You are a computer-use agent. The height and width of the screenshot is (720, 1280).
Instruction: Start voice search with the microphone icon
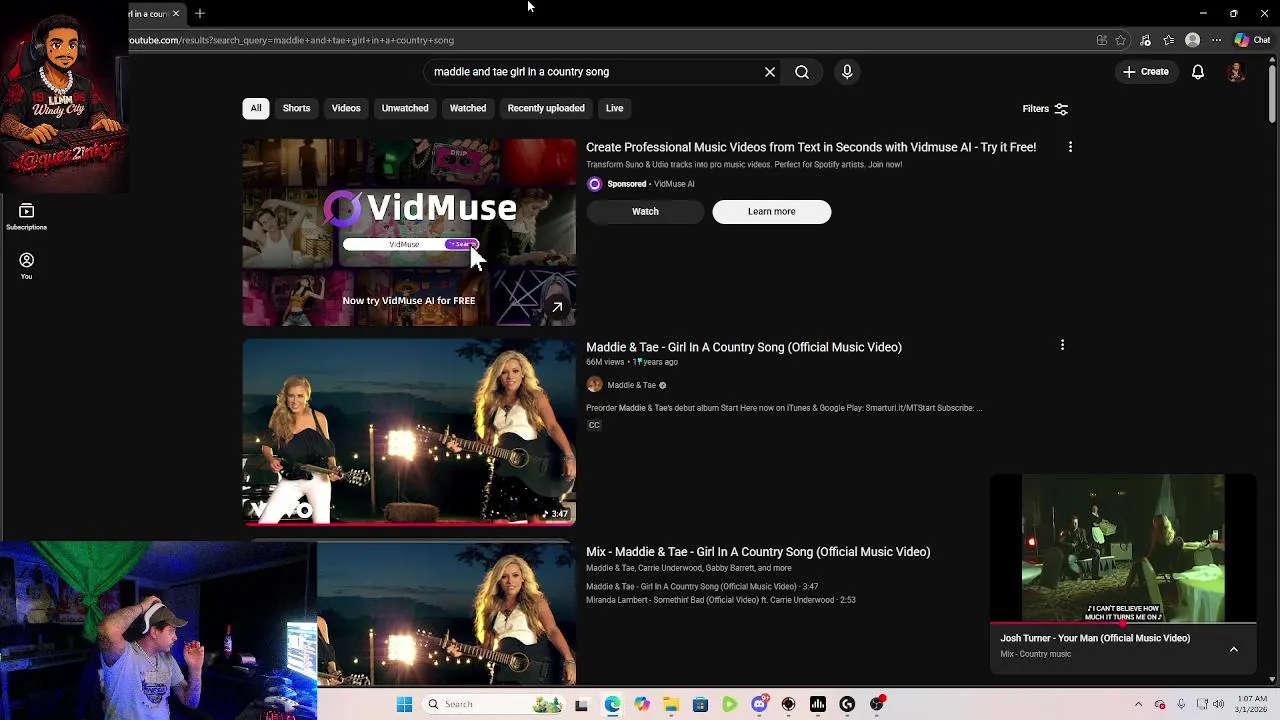tap(847, 72)
